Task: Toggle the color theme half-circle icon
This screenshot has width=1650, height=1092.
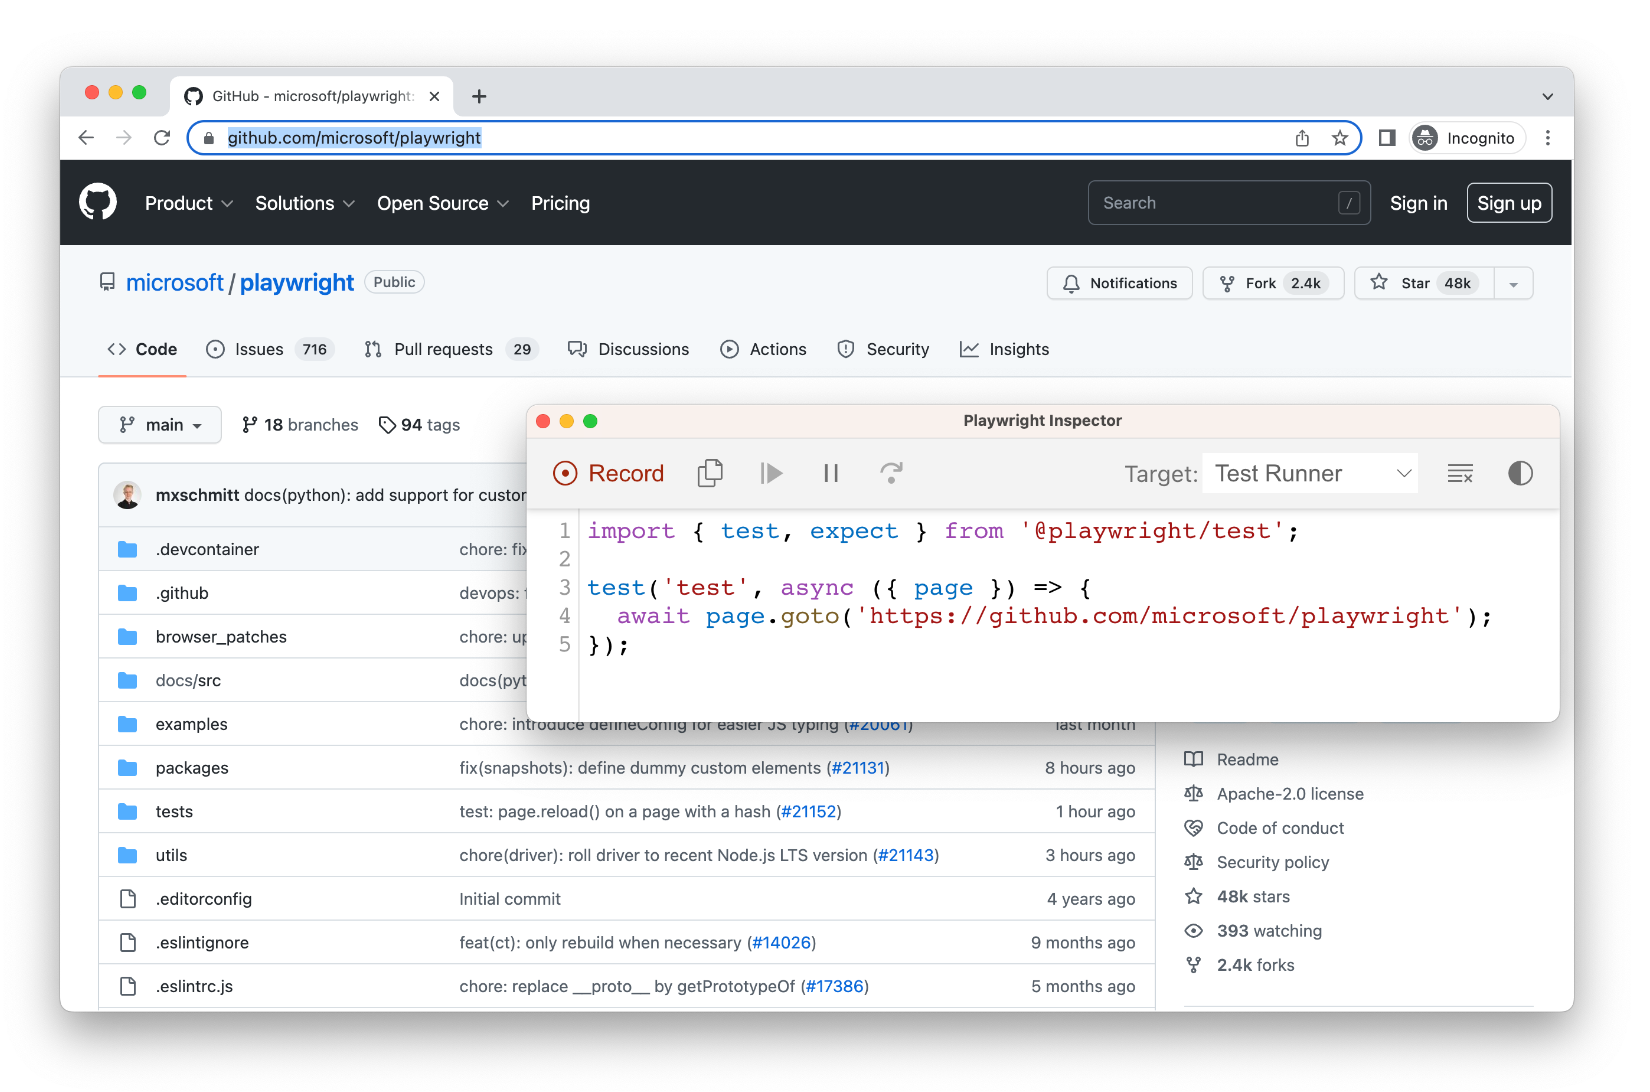Action: [x=1520, y=473]
